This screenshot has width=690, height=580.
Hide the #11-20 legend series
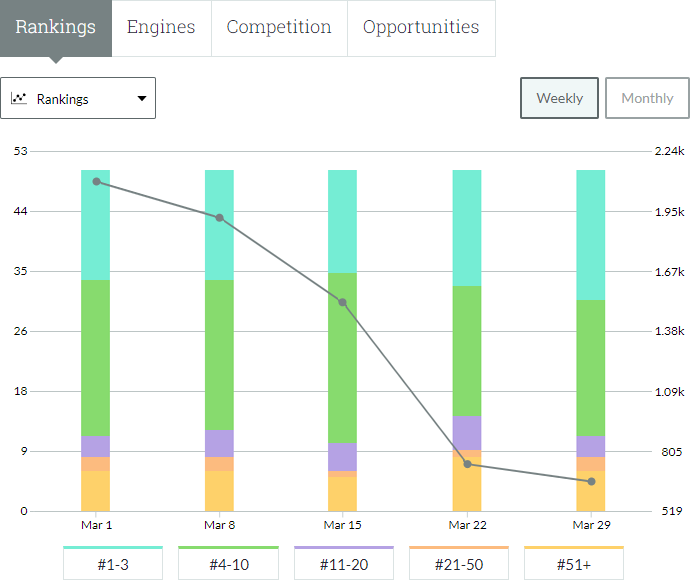click(x=344, y=564)
